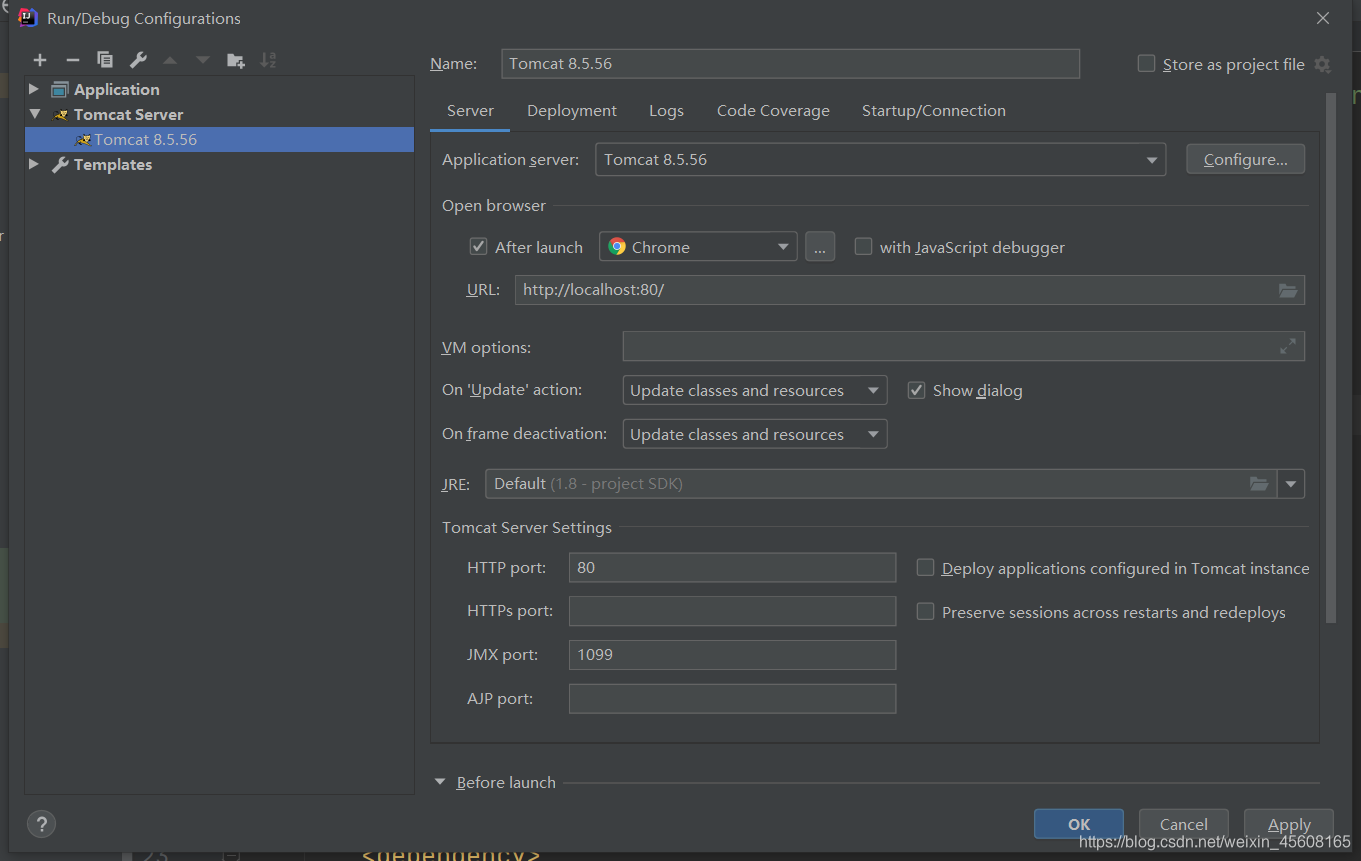Switch to Startup/Connection tab

click(934, 111)
